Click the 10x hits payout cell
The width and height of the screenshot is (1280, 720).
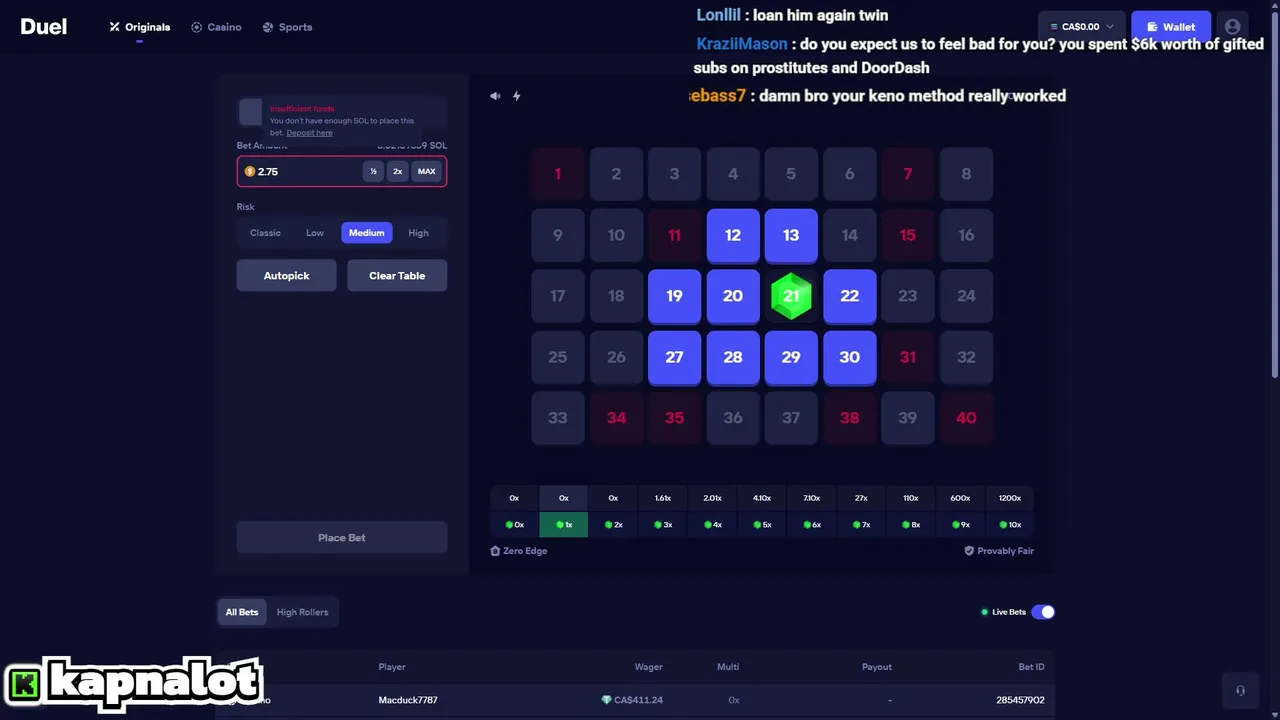coord(1010,524)
